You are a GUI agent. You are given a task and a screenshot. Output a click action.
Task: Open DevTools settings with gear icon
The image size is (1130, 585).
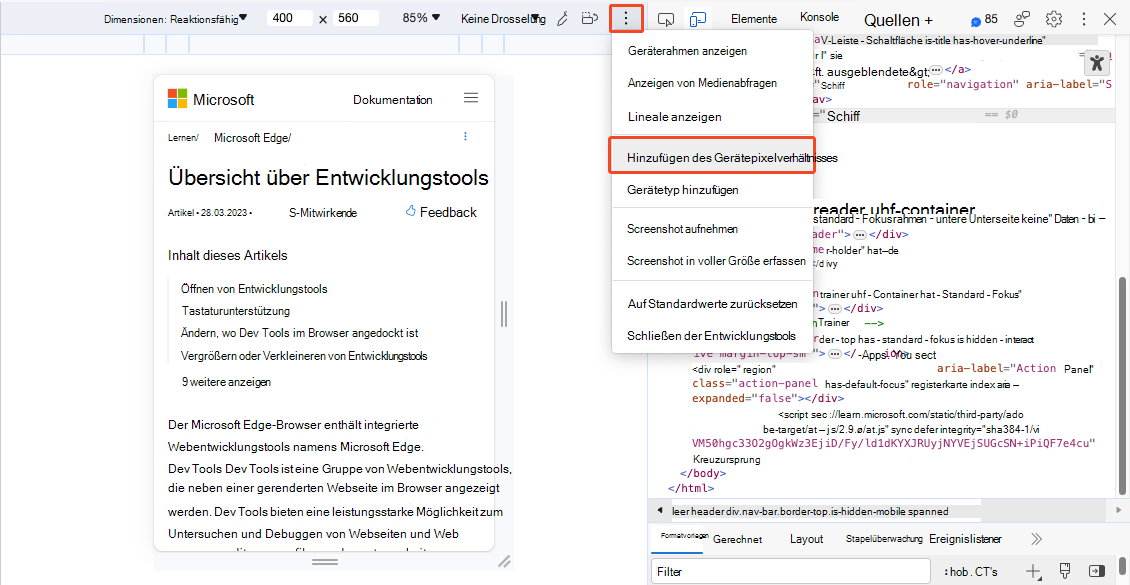(1052, 18)
